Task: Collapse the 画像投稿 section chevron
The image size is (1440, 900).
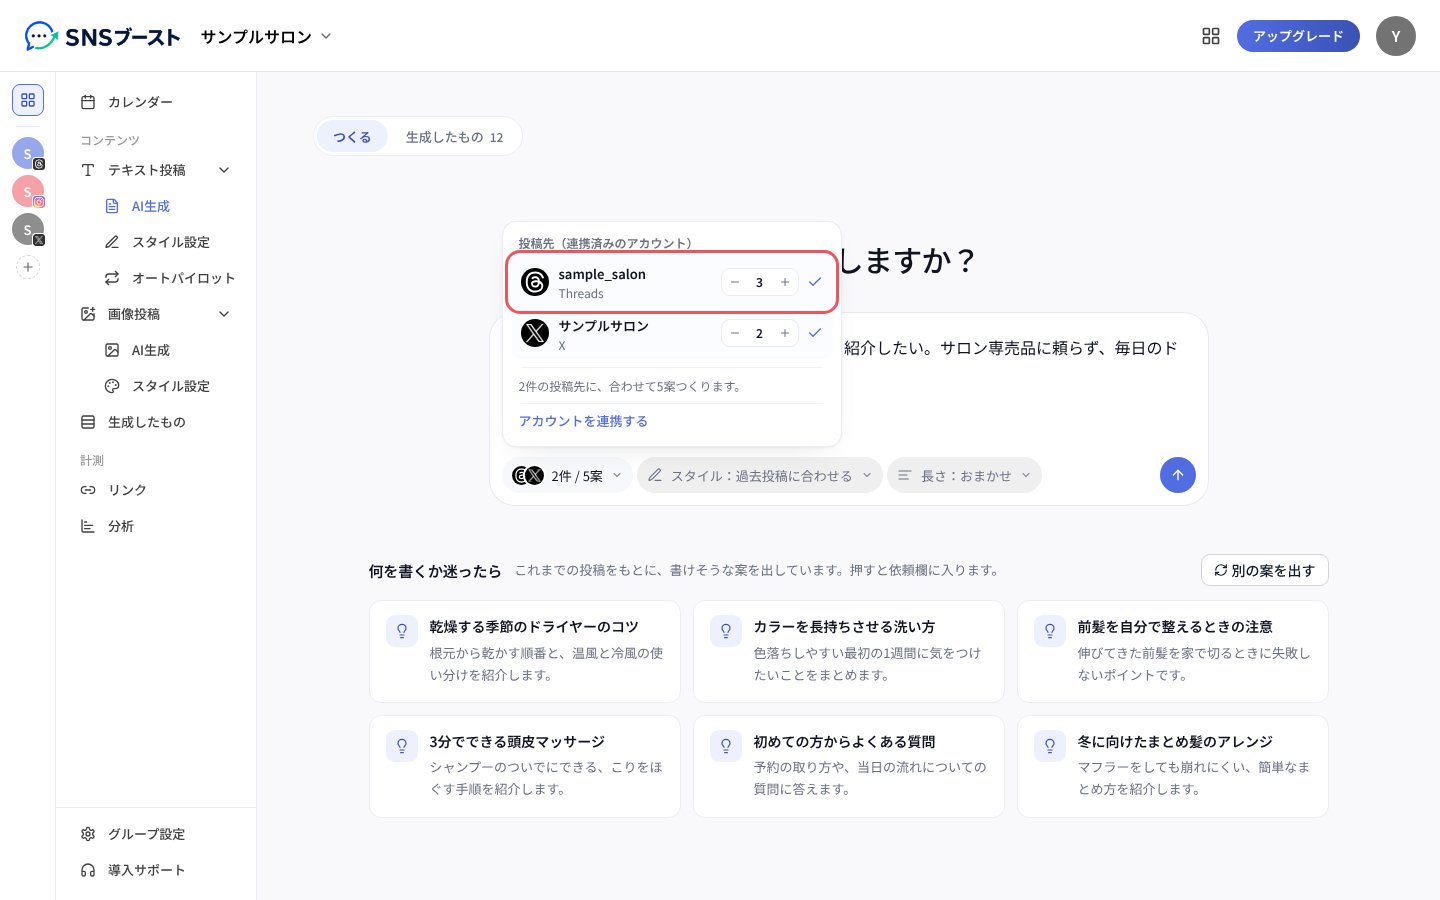Action: (224, 314)
